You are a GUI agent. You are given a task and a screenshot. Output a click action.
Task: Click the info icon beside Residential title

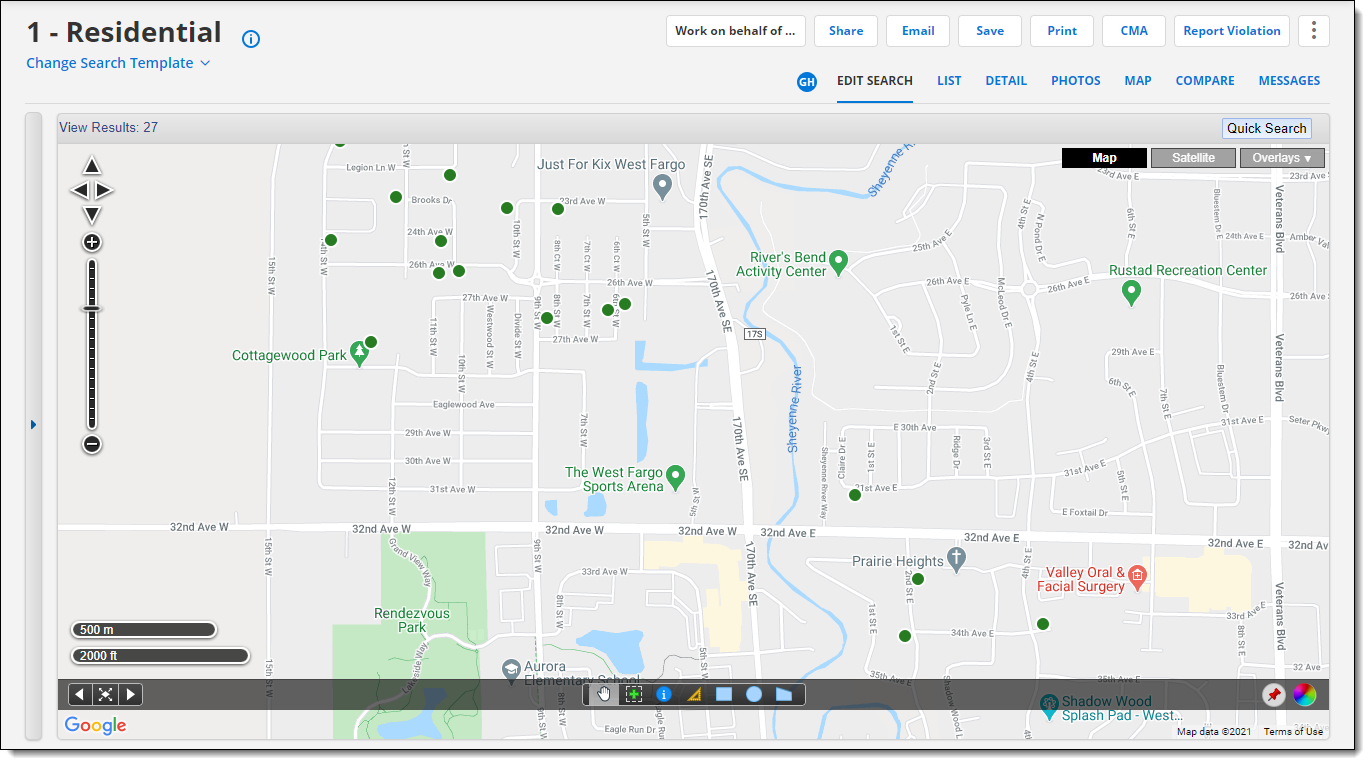(x=251, y=39)
